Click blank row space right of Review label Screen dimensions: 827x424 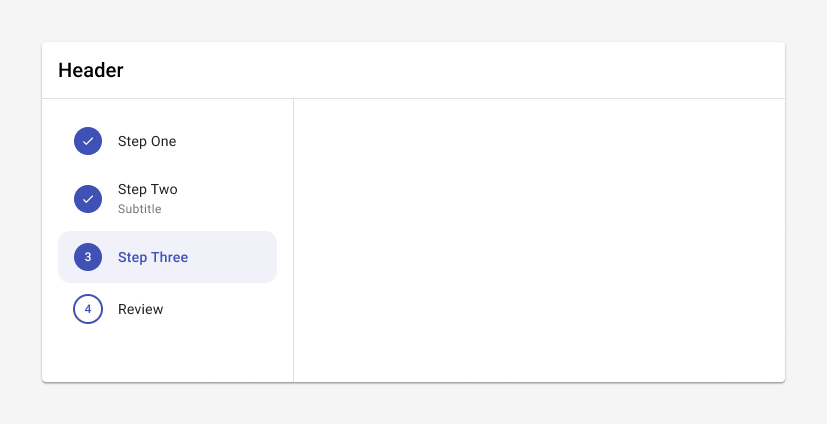point(220,309)
